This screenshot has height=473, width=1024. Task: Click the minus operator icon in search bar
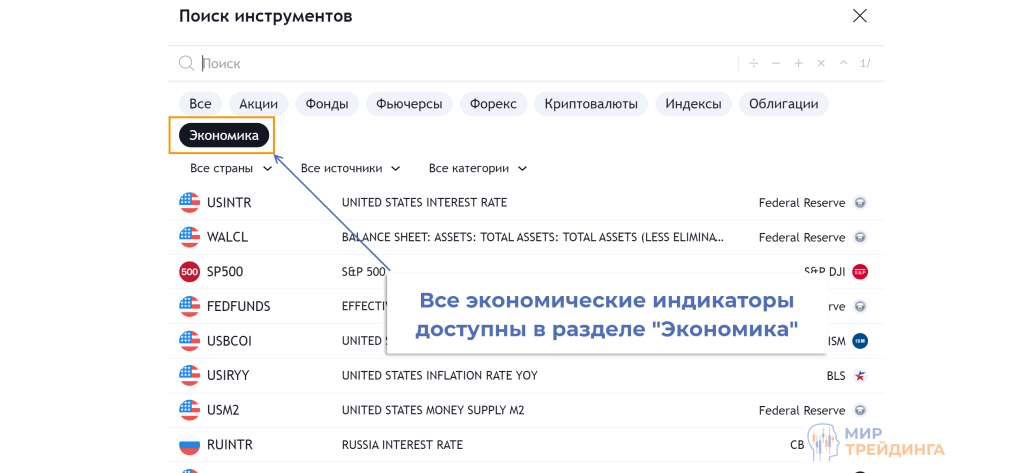[776, 63]
